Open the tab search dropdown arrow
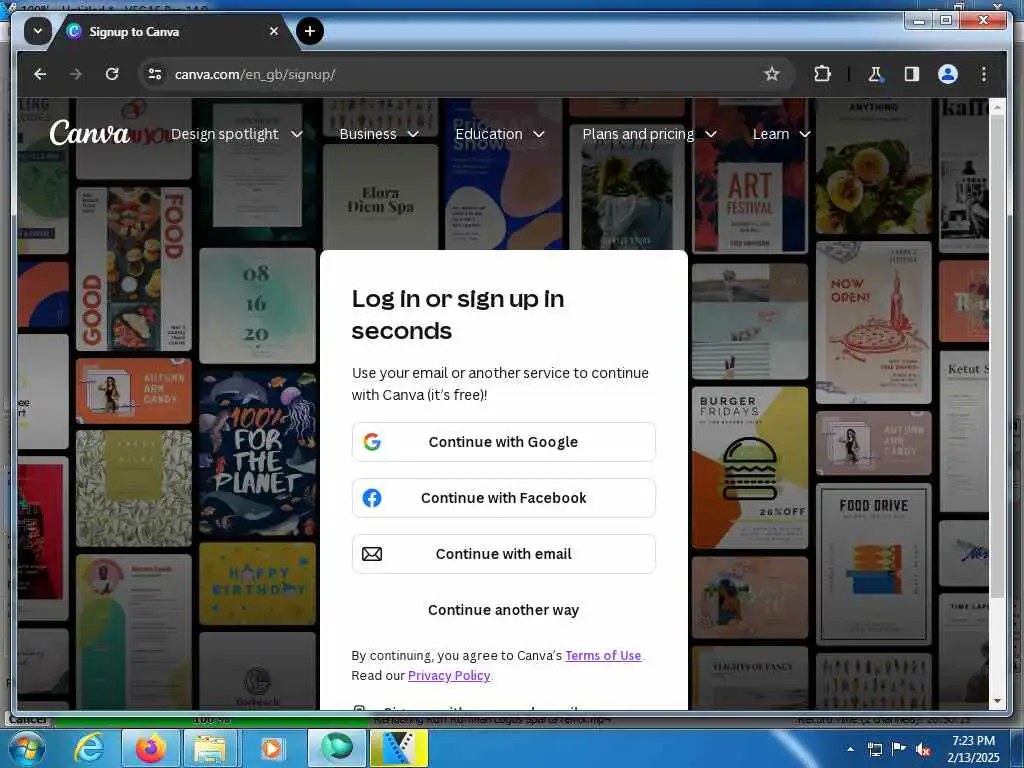 37,31
